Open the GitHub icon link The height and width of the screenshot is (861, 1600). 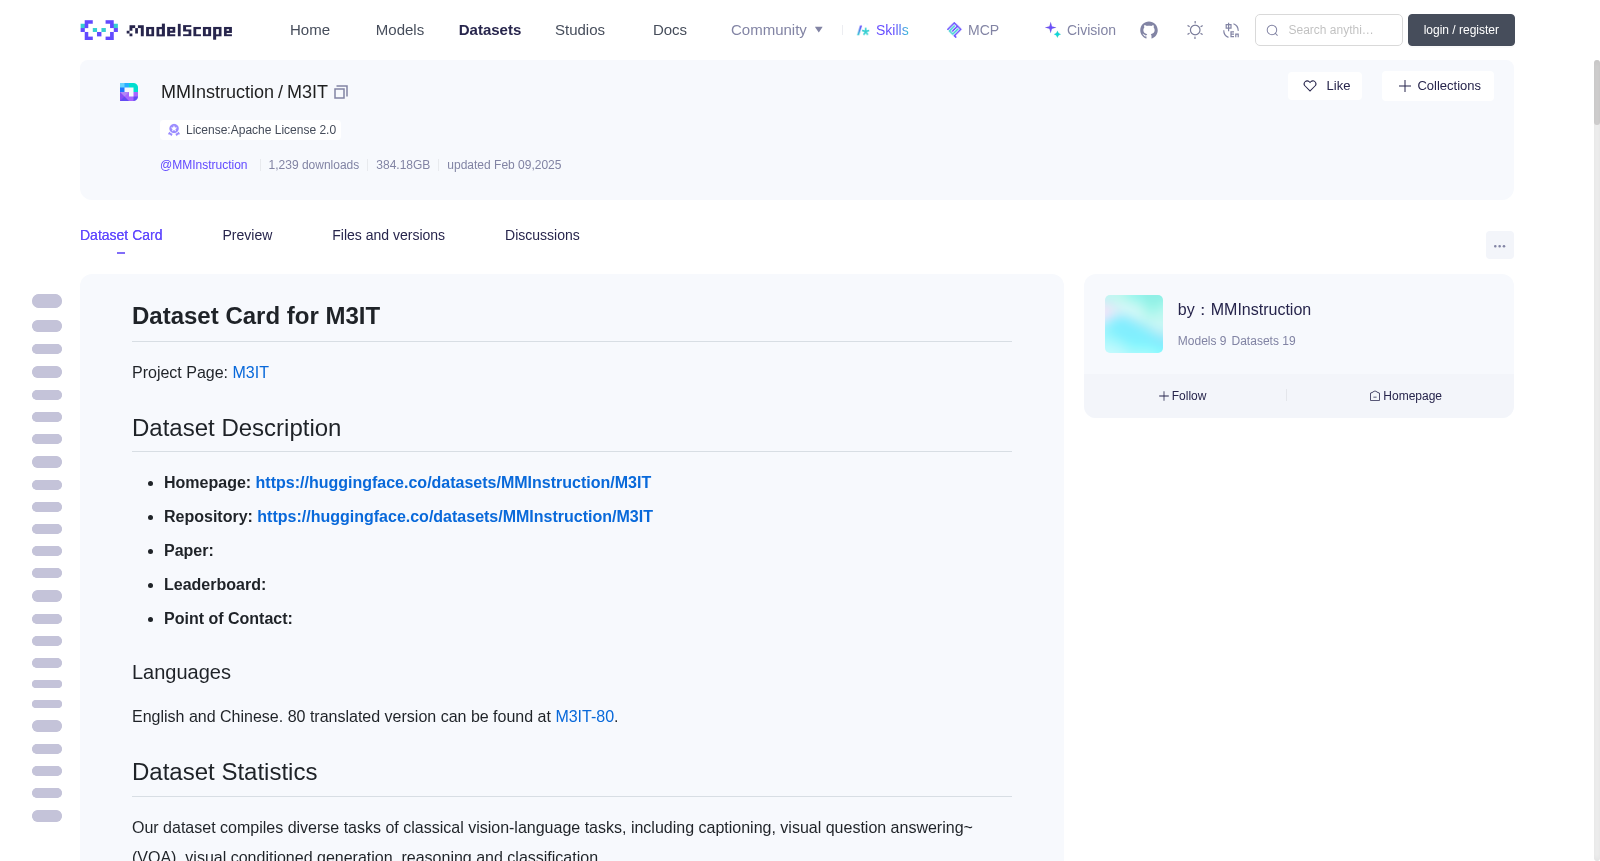pos(1149,30)
